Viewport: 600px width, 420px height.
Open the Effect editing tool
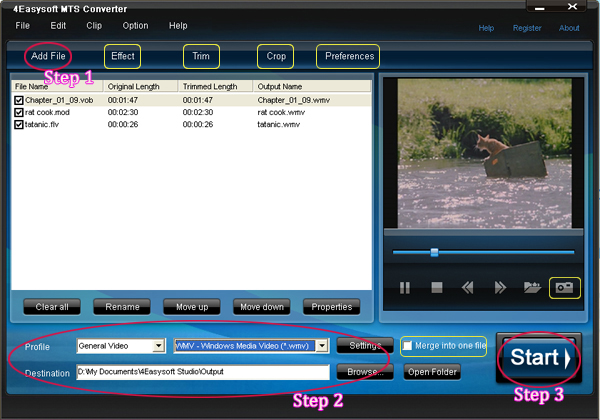(x=122, y=56)
